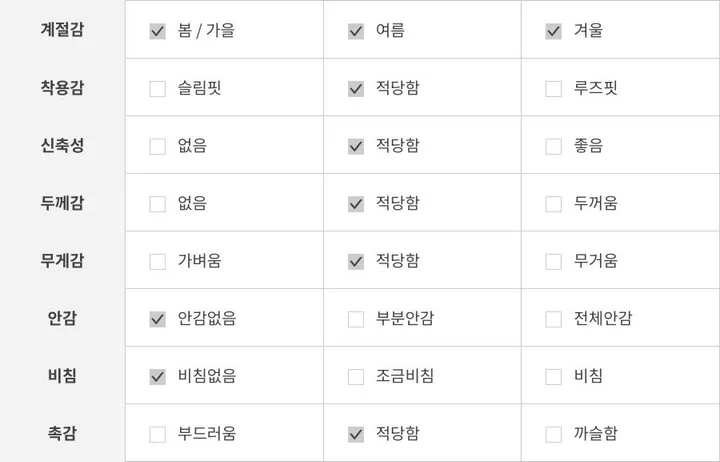Uncheck 적당함 in the 촉감 row
This screenshot has height=462, width=720.
click(x=356, y=434)
